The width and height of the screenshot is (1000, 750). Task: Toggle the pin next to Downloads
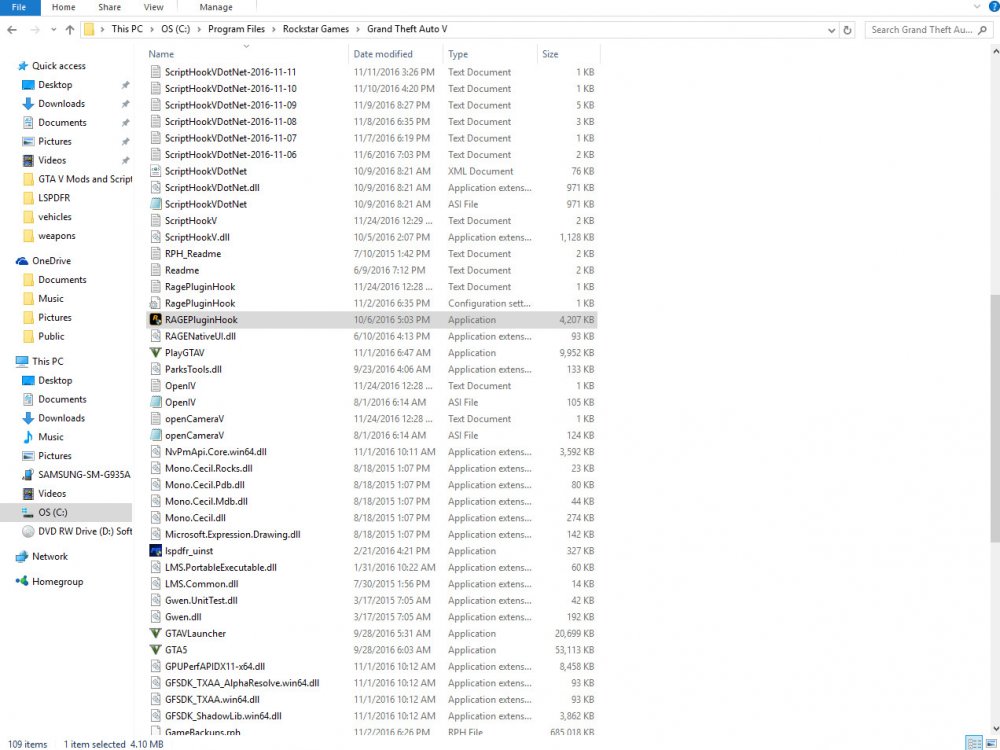pyautogui.click(x=126, y=104)
